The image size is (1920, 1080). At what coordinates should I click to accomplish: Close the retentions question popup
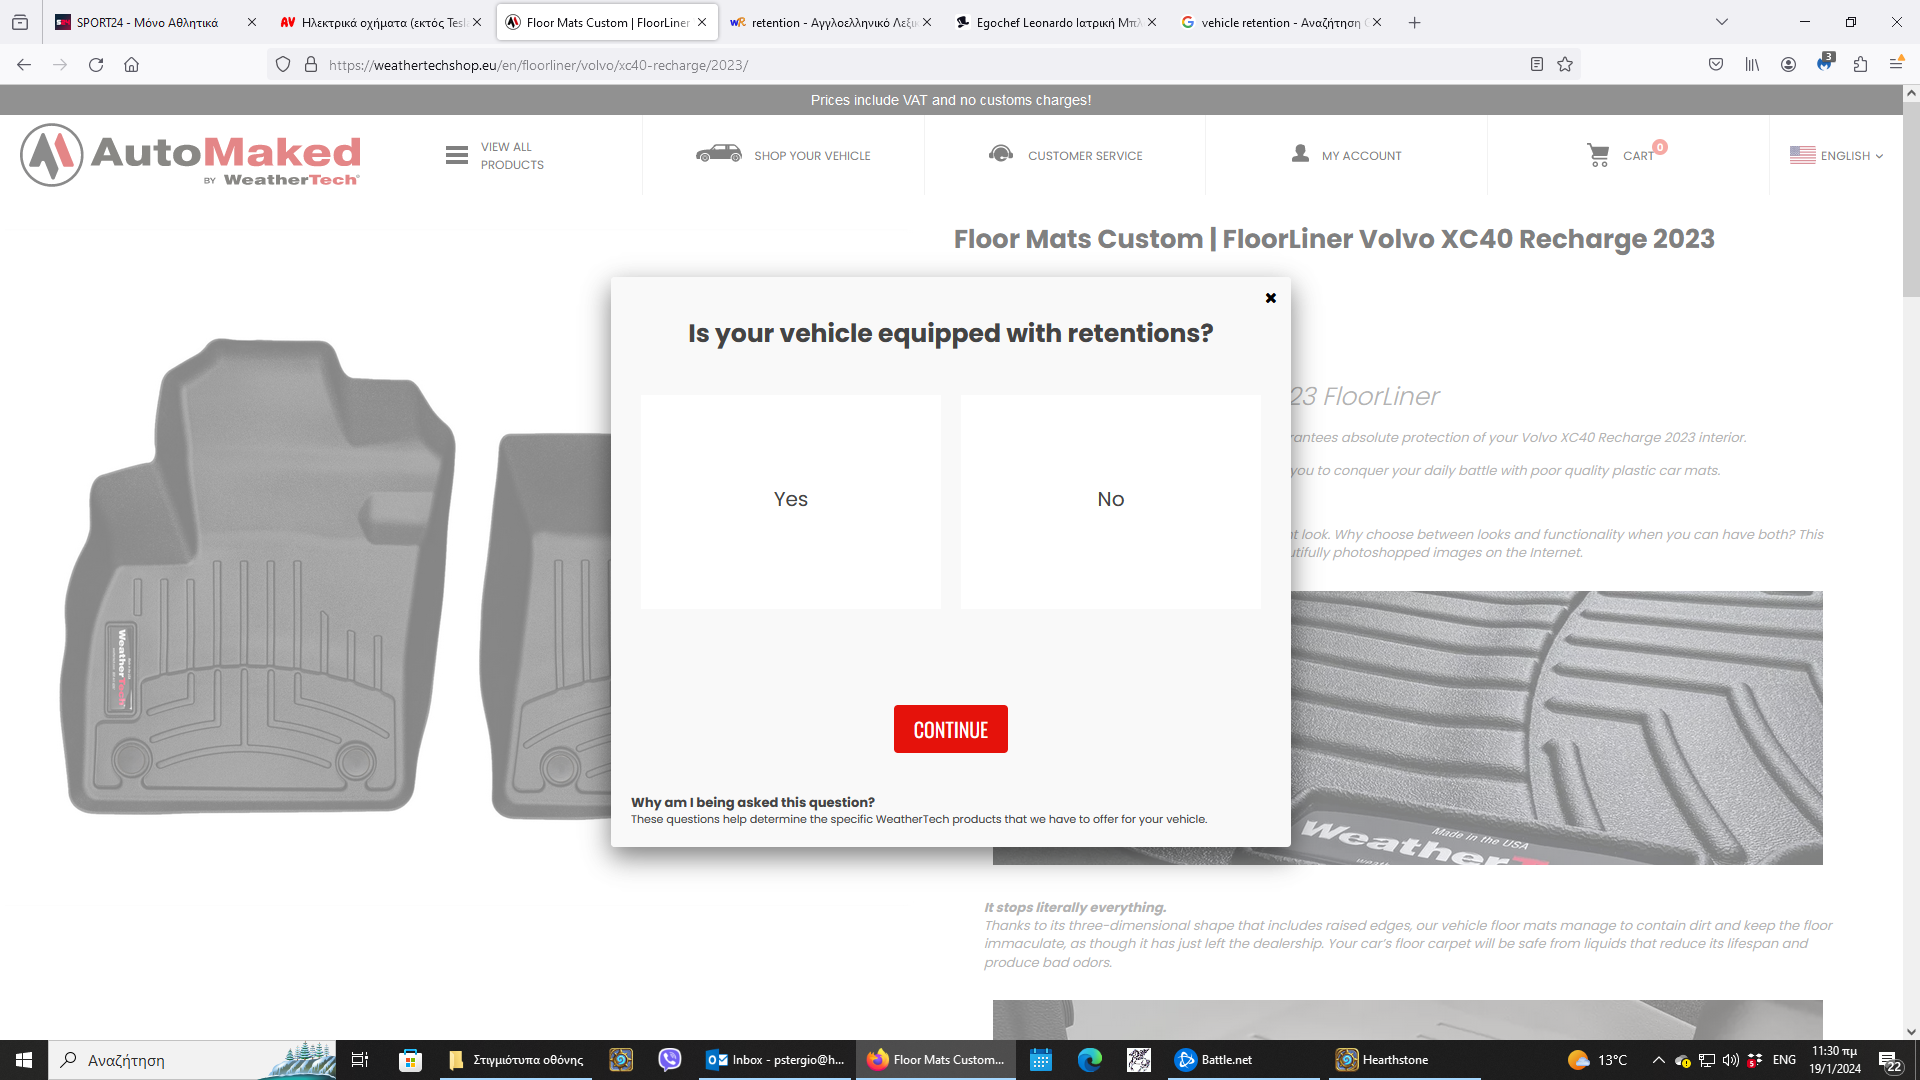pyautogui.click(x=1270, y=298)
